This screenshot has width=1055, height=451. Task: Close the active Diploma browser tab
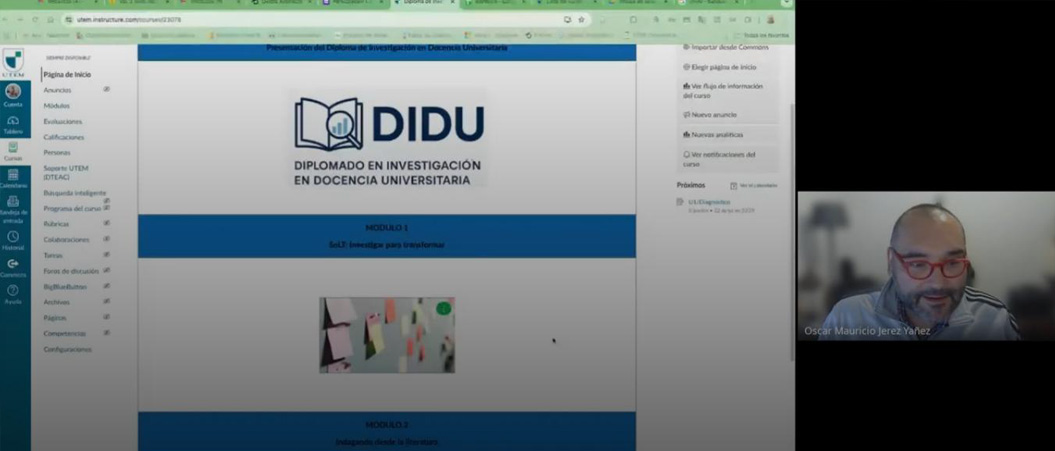click(x=453, y=3)
